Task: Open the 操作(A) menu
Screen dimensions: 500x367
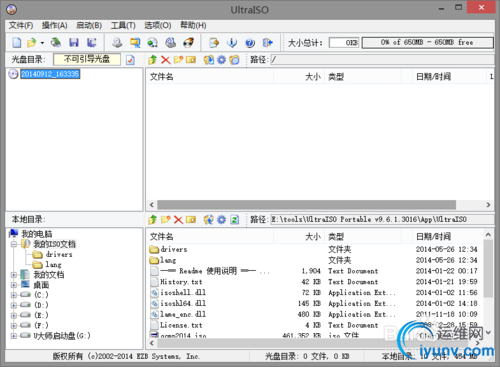Action: point(54,25)
